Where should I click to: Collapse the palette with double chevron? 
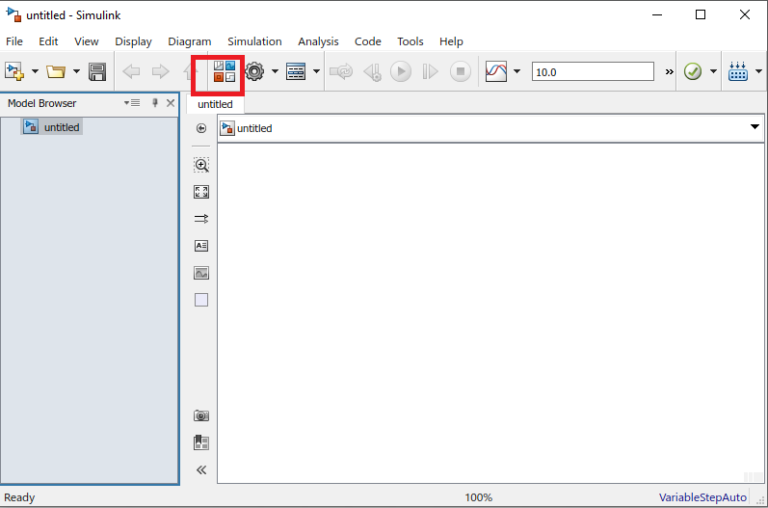[x=201, y=470]
